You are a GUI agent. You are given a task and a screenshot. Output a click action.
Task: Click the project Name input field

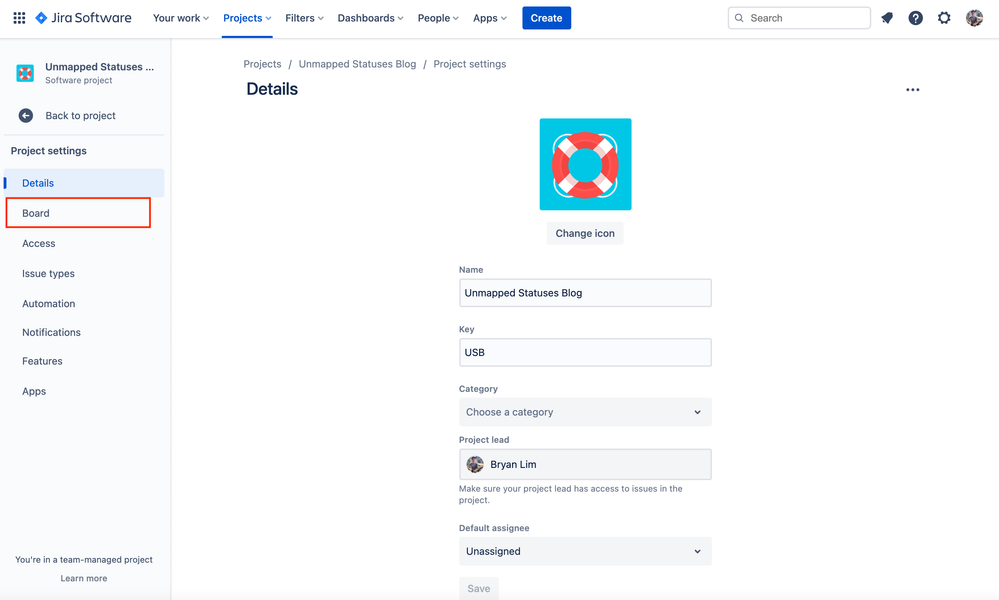[585, 293]
